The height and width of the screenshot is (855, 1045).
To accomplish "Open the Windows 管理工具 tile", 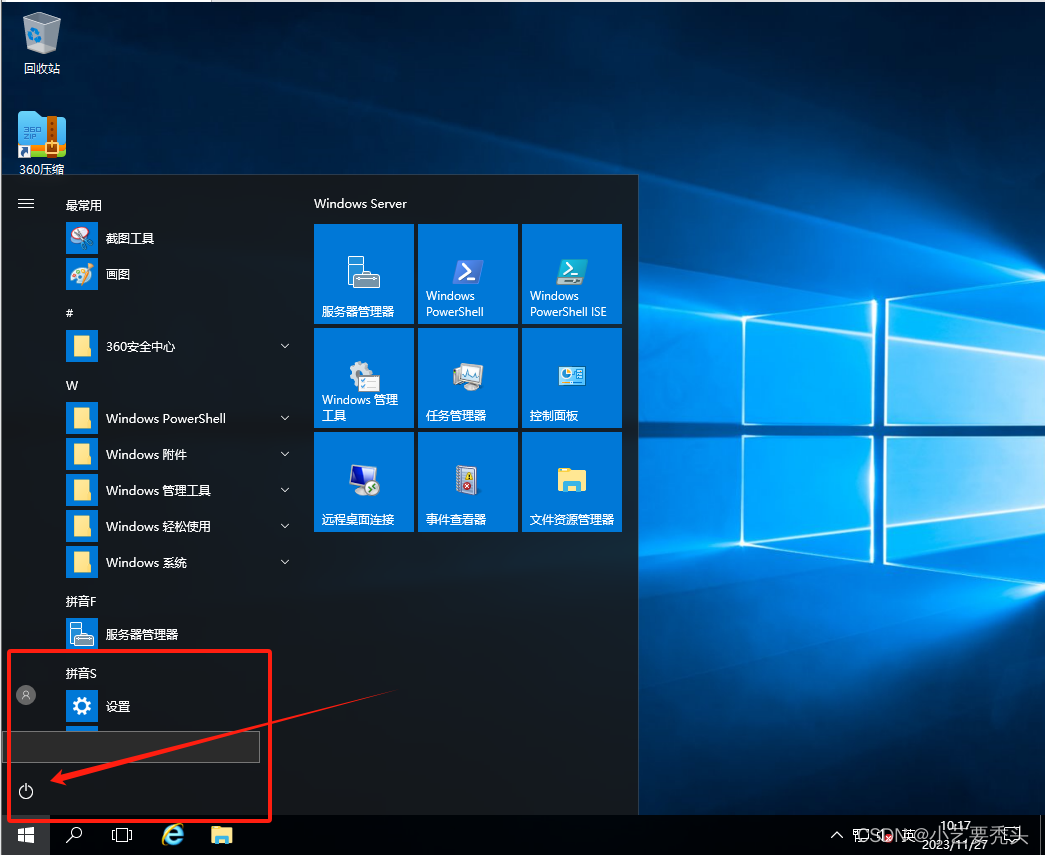I will pos(364,378).
